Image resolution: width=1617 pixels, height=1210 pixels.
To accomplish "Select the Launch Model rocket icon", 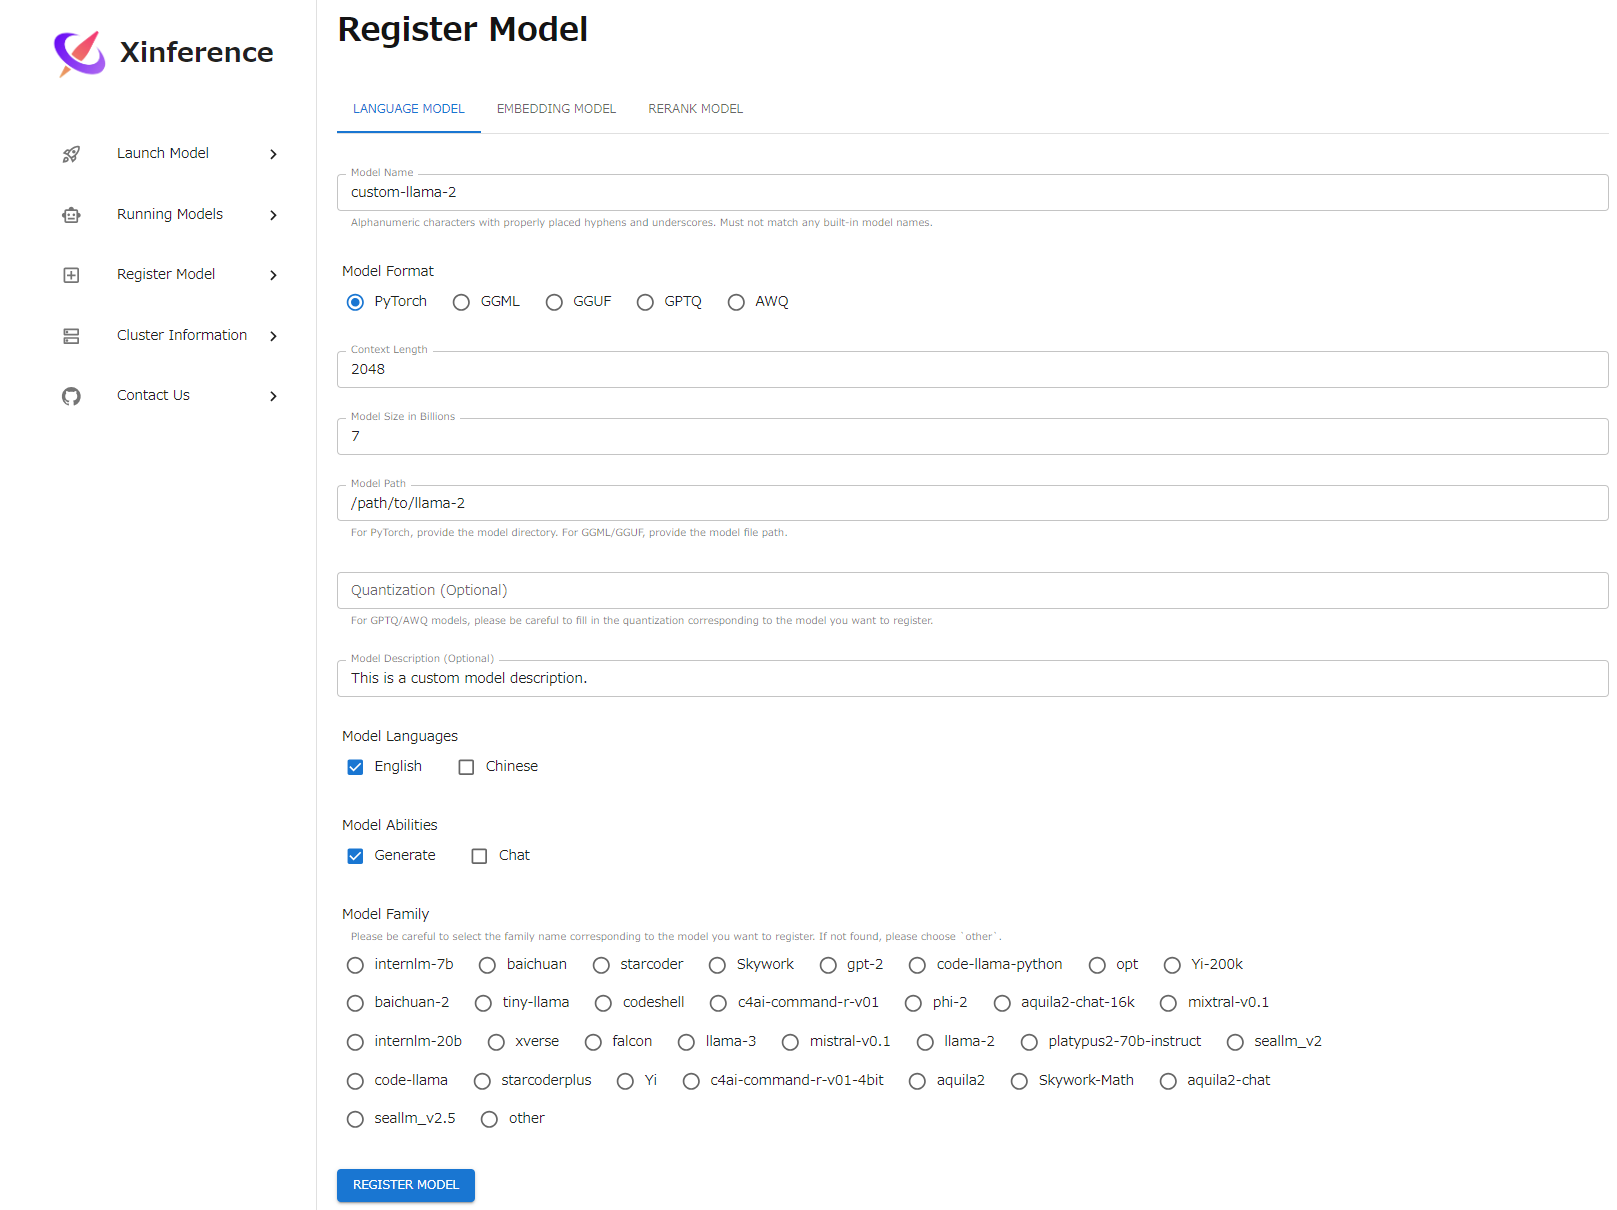I will (x=71, y=153).
